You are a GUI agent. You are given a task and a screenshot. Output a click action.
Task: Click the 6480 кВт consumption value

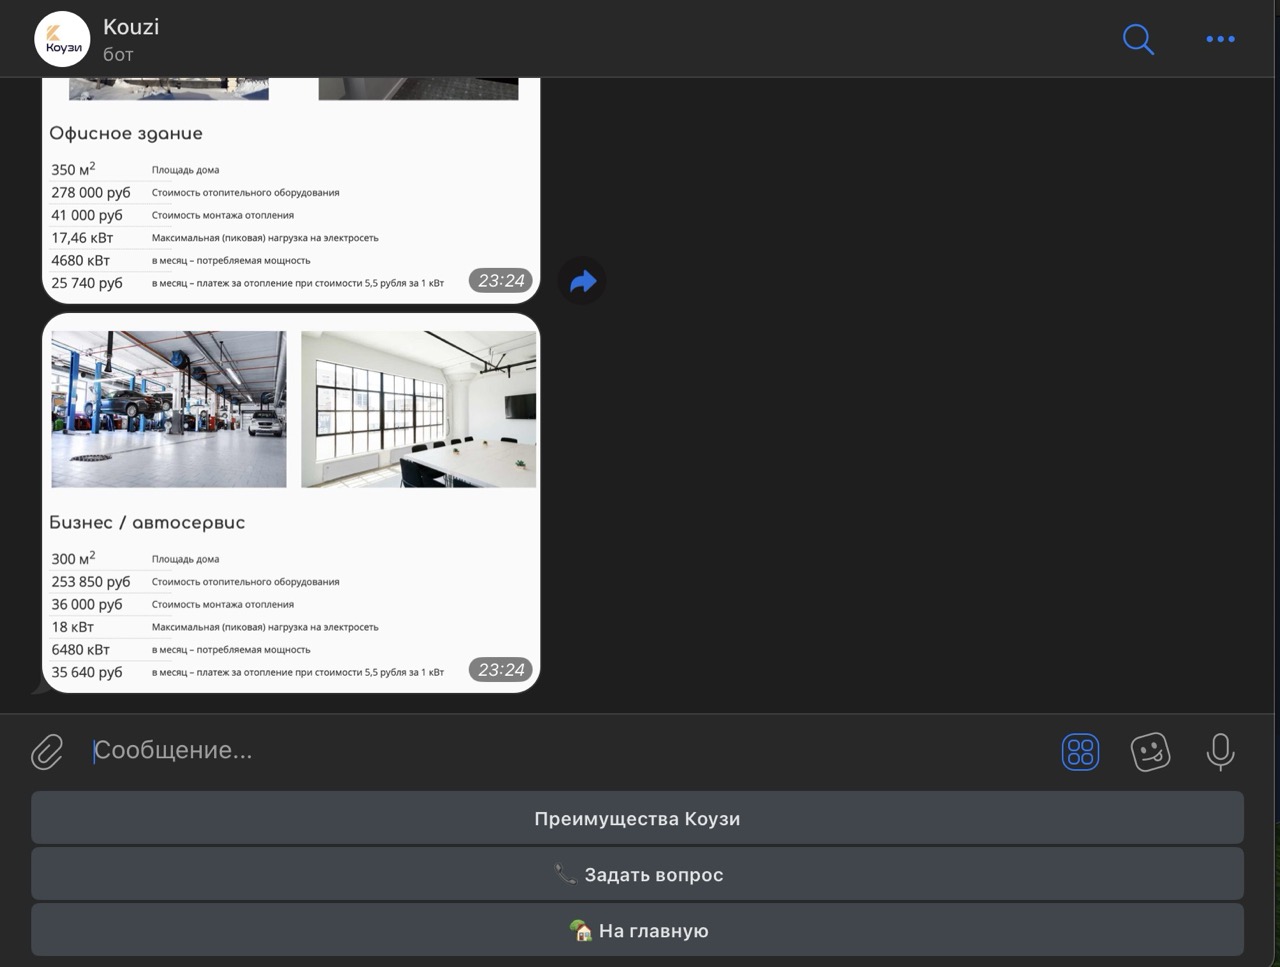(x=80, y=649)
